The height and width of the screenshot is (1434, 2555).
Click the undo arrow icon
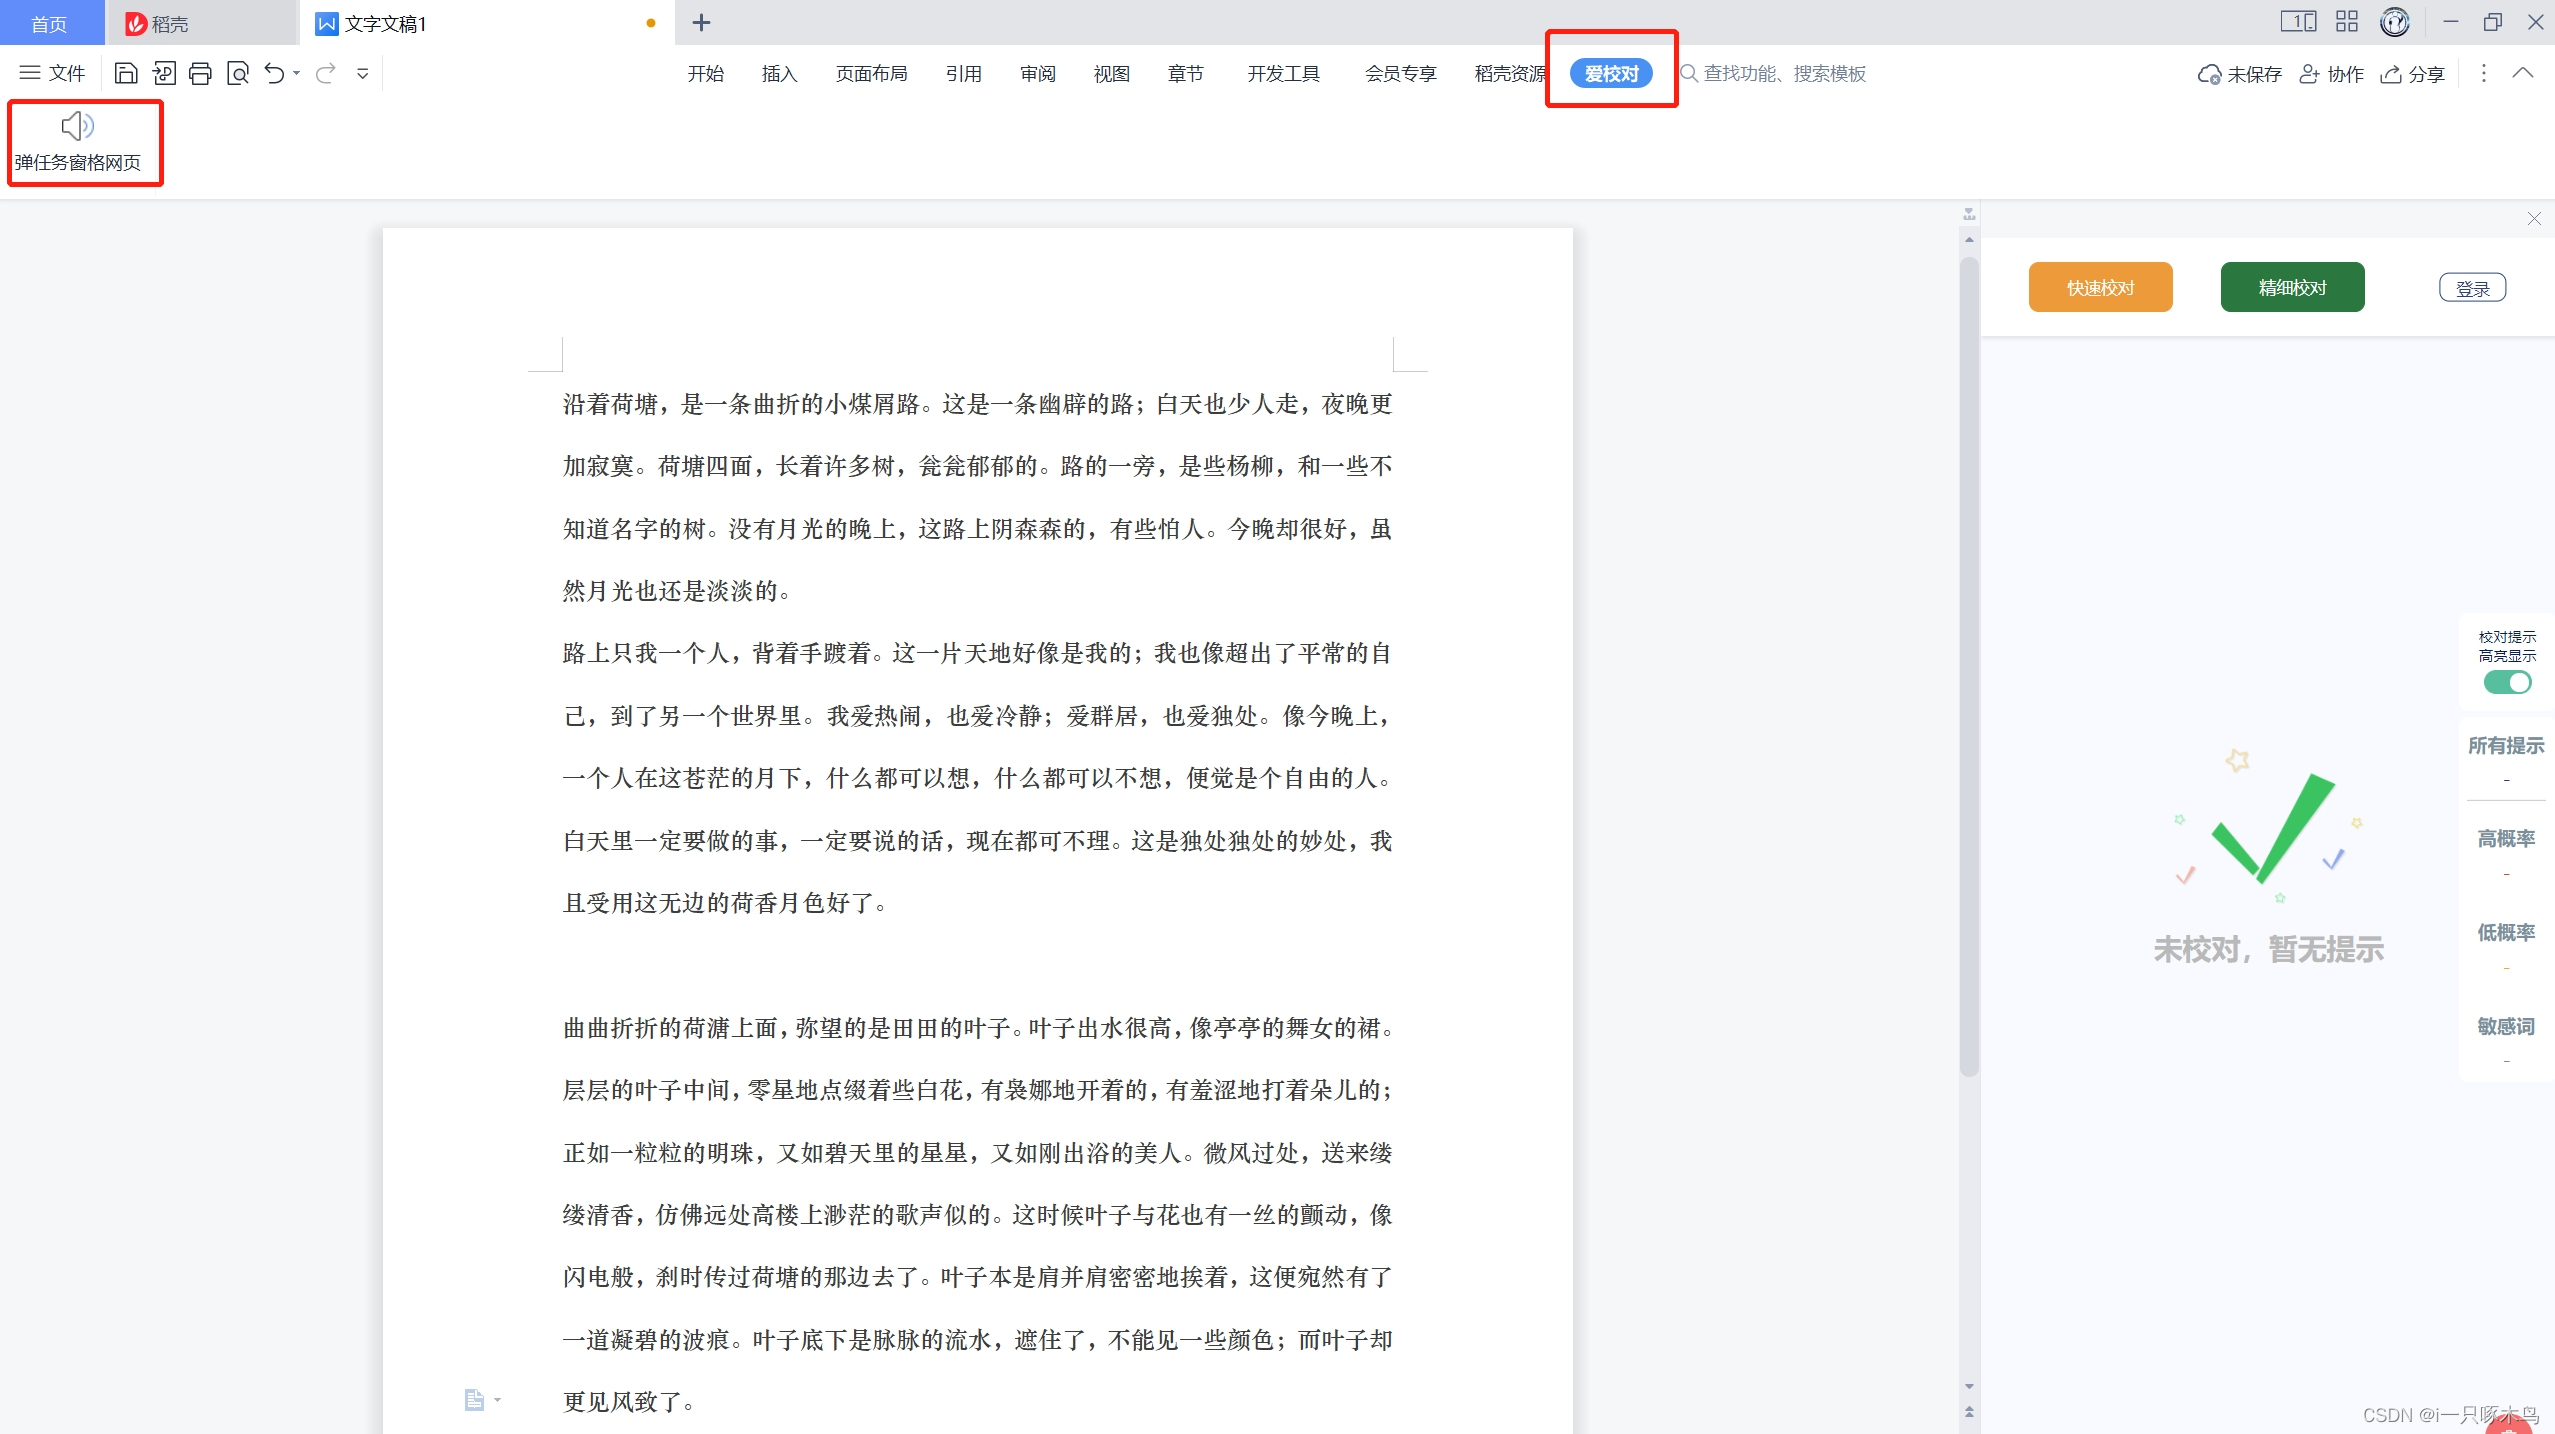coord(274,73)
